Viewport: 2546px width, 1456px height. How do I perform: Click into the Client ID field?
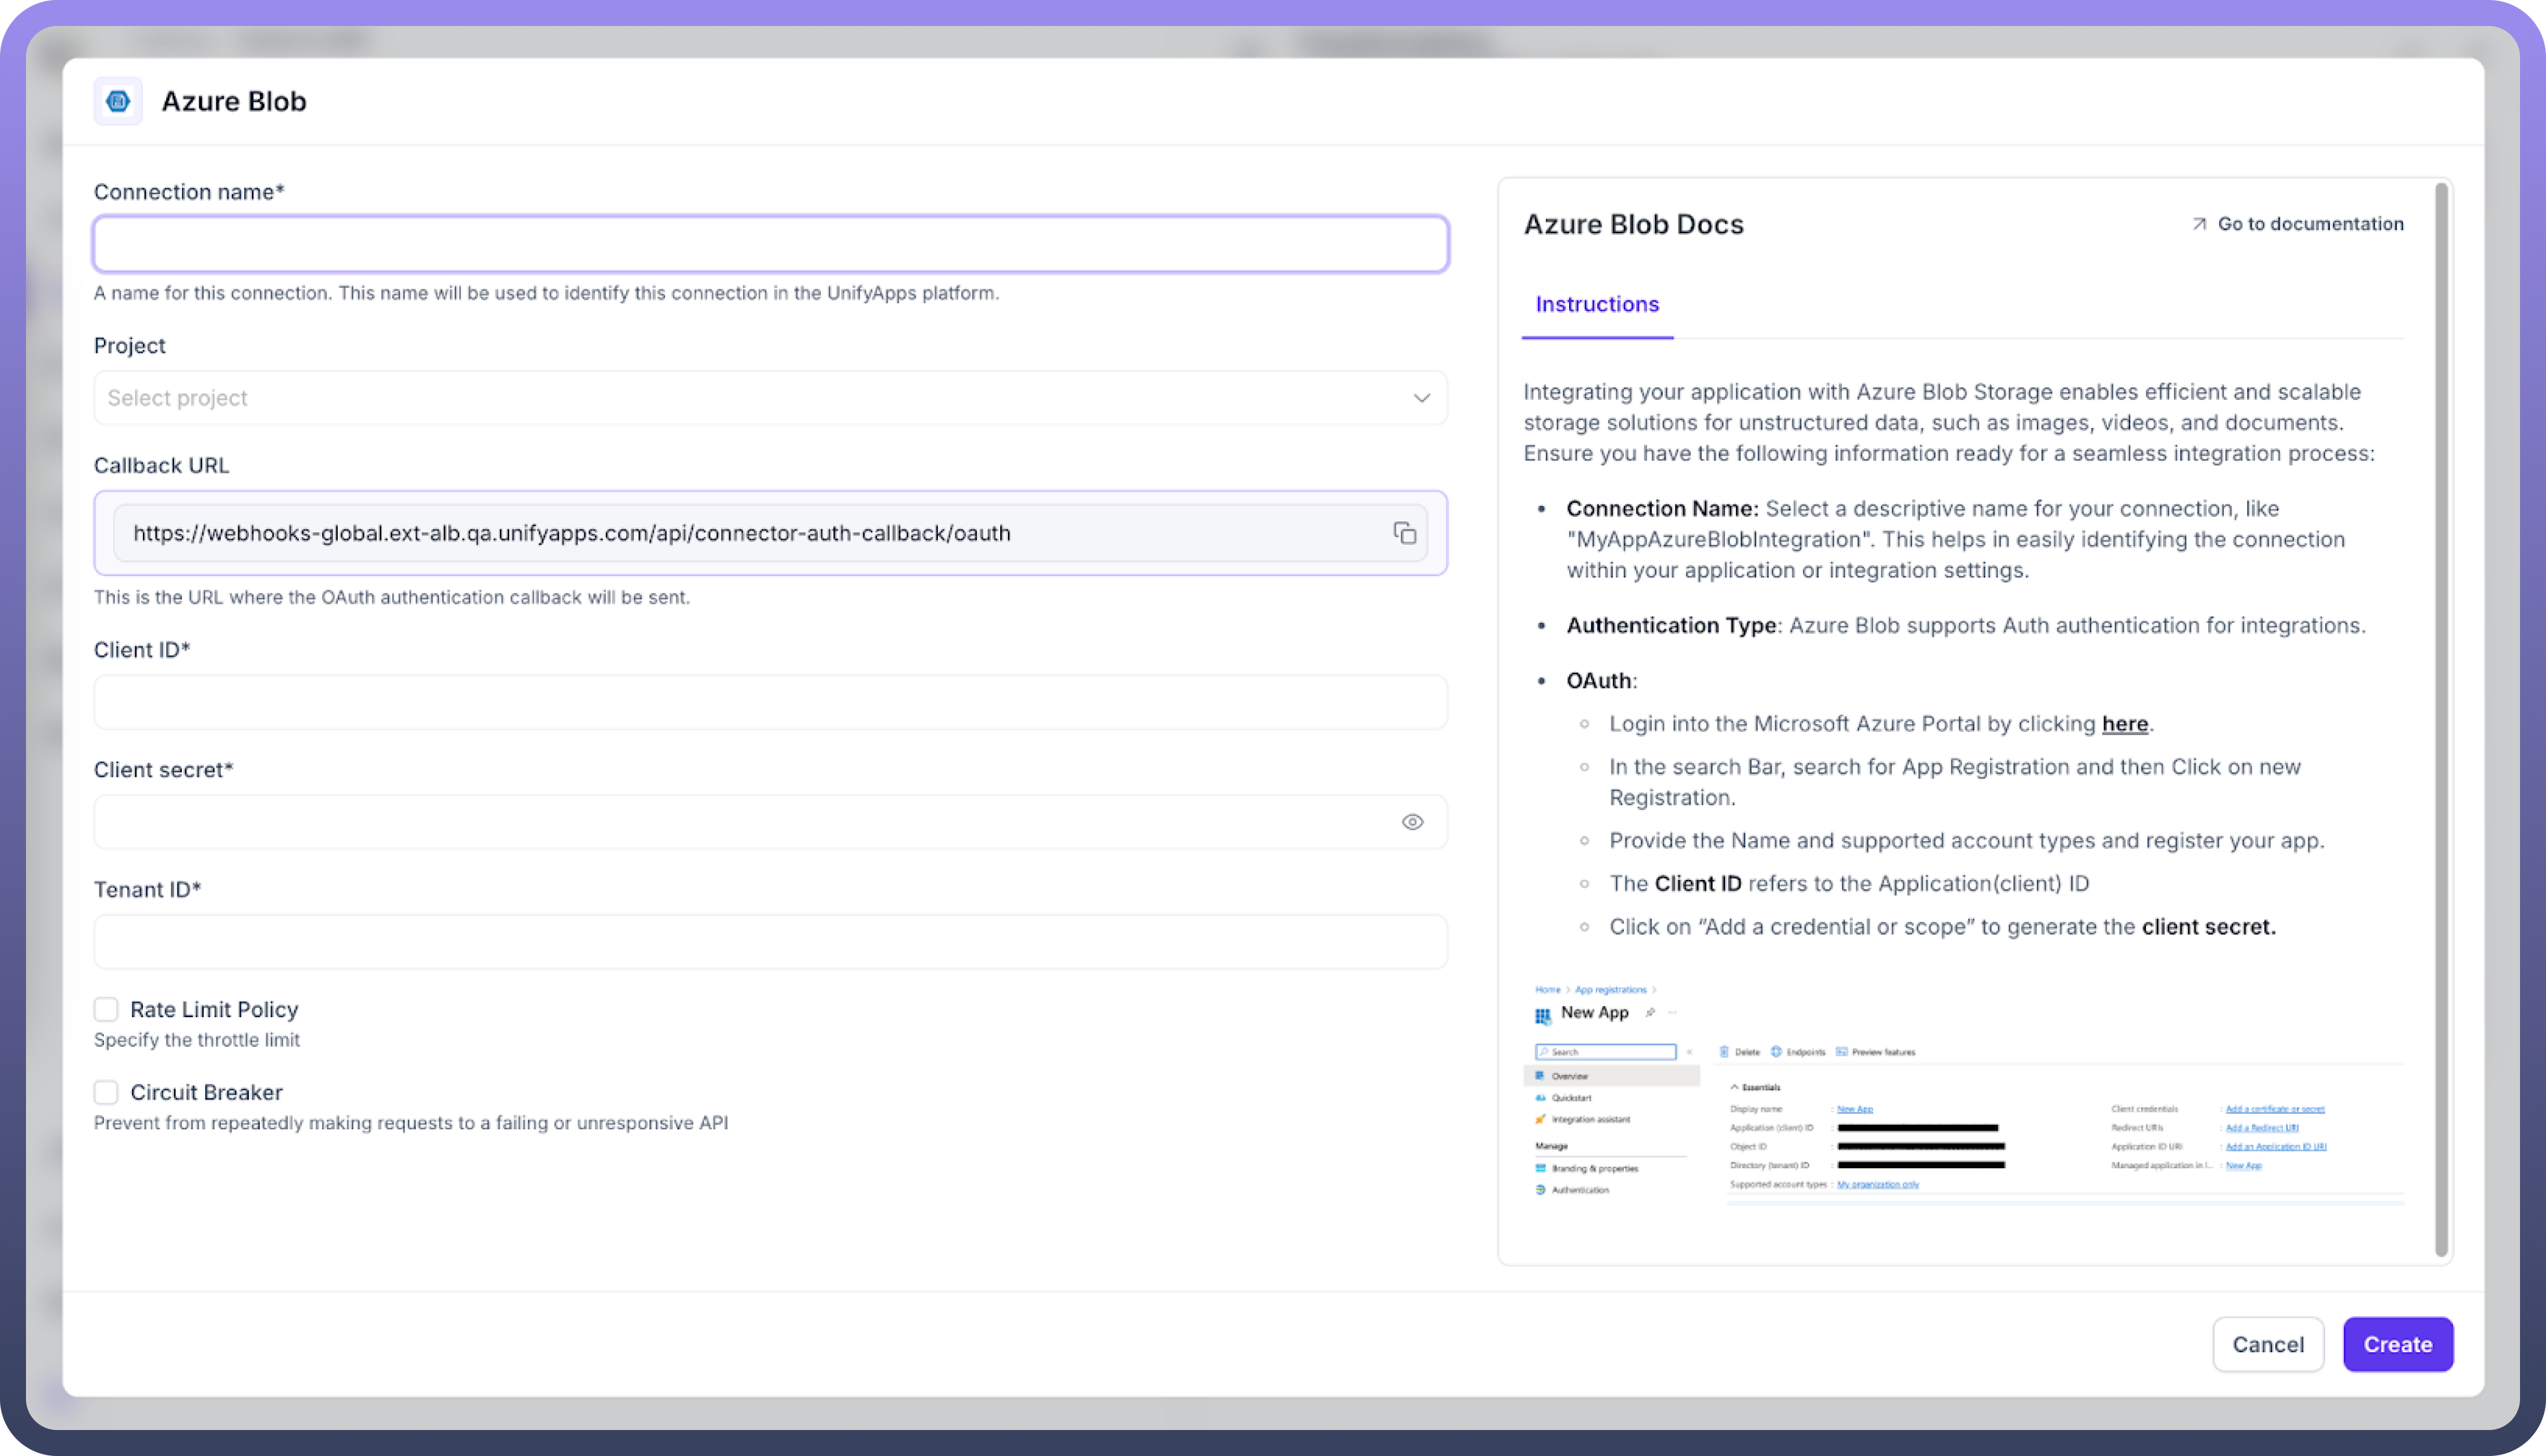tap(770, 702)
